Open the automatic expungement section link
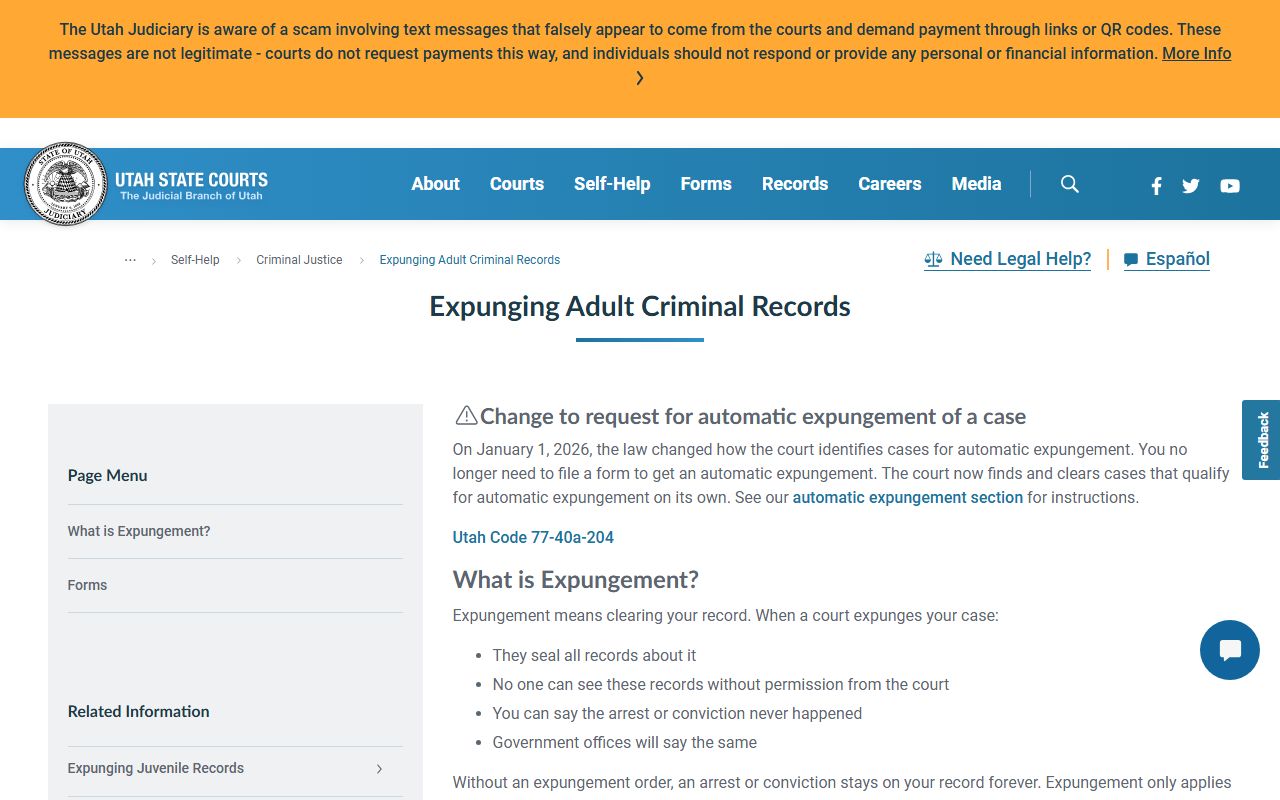 point(908,497)
